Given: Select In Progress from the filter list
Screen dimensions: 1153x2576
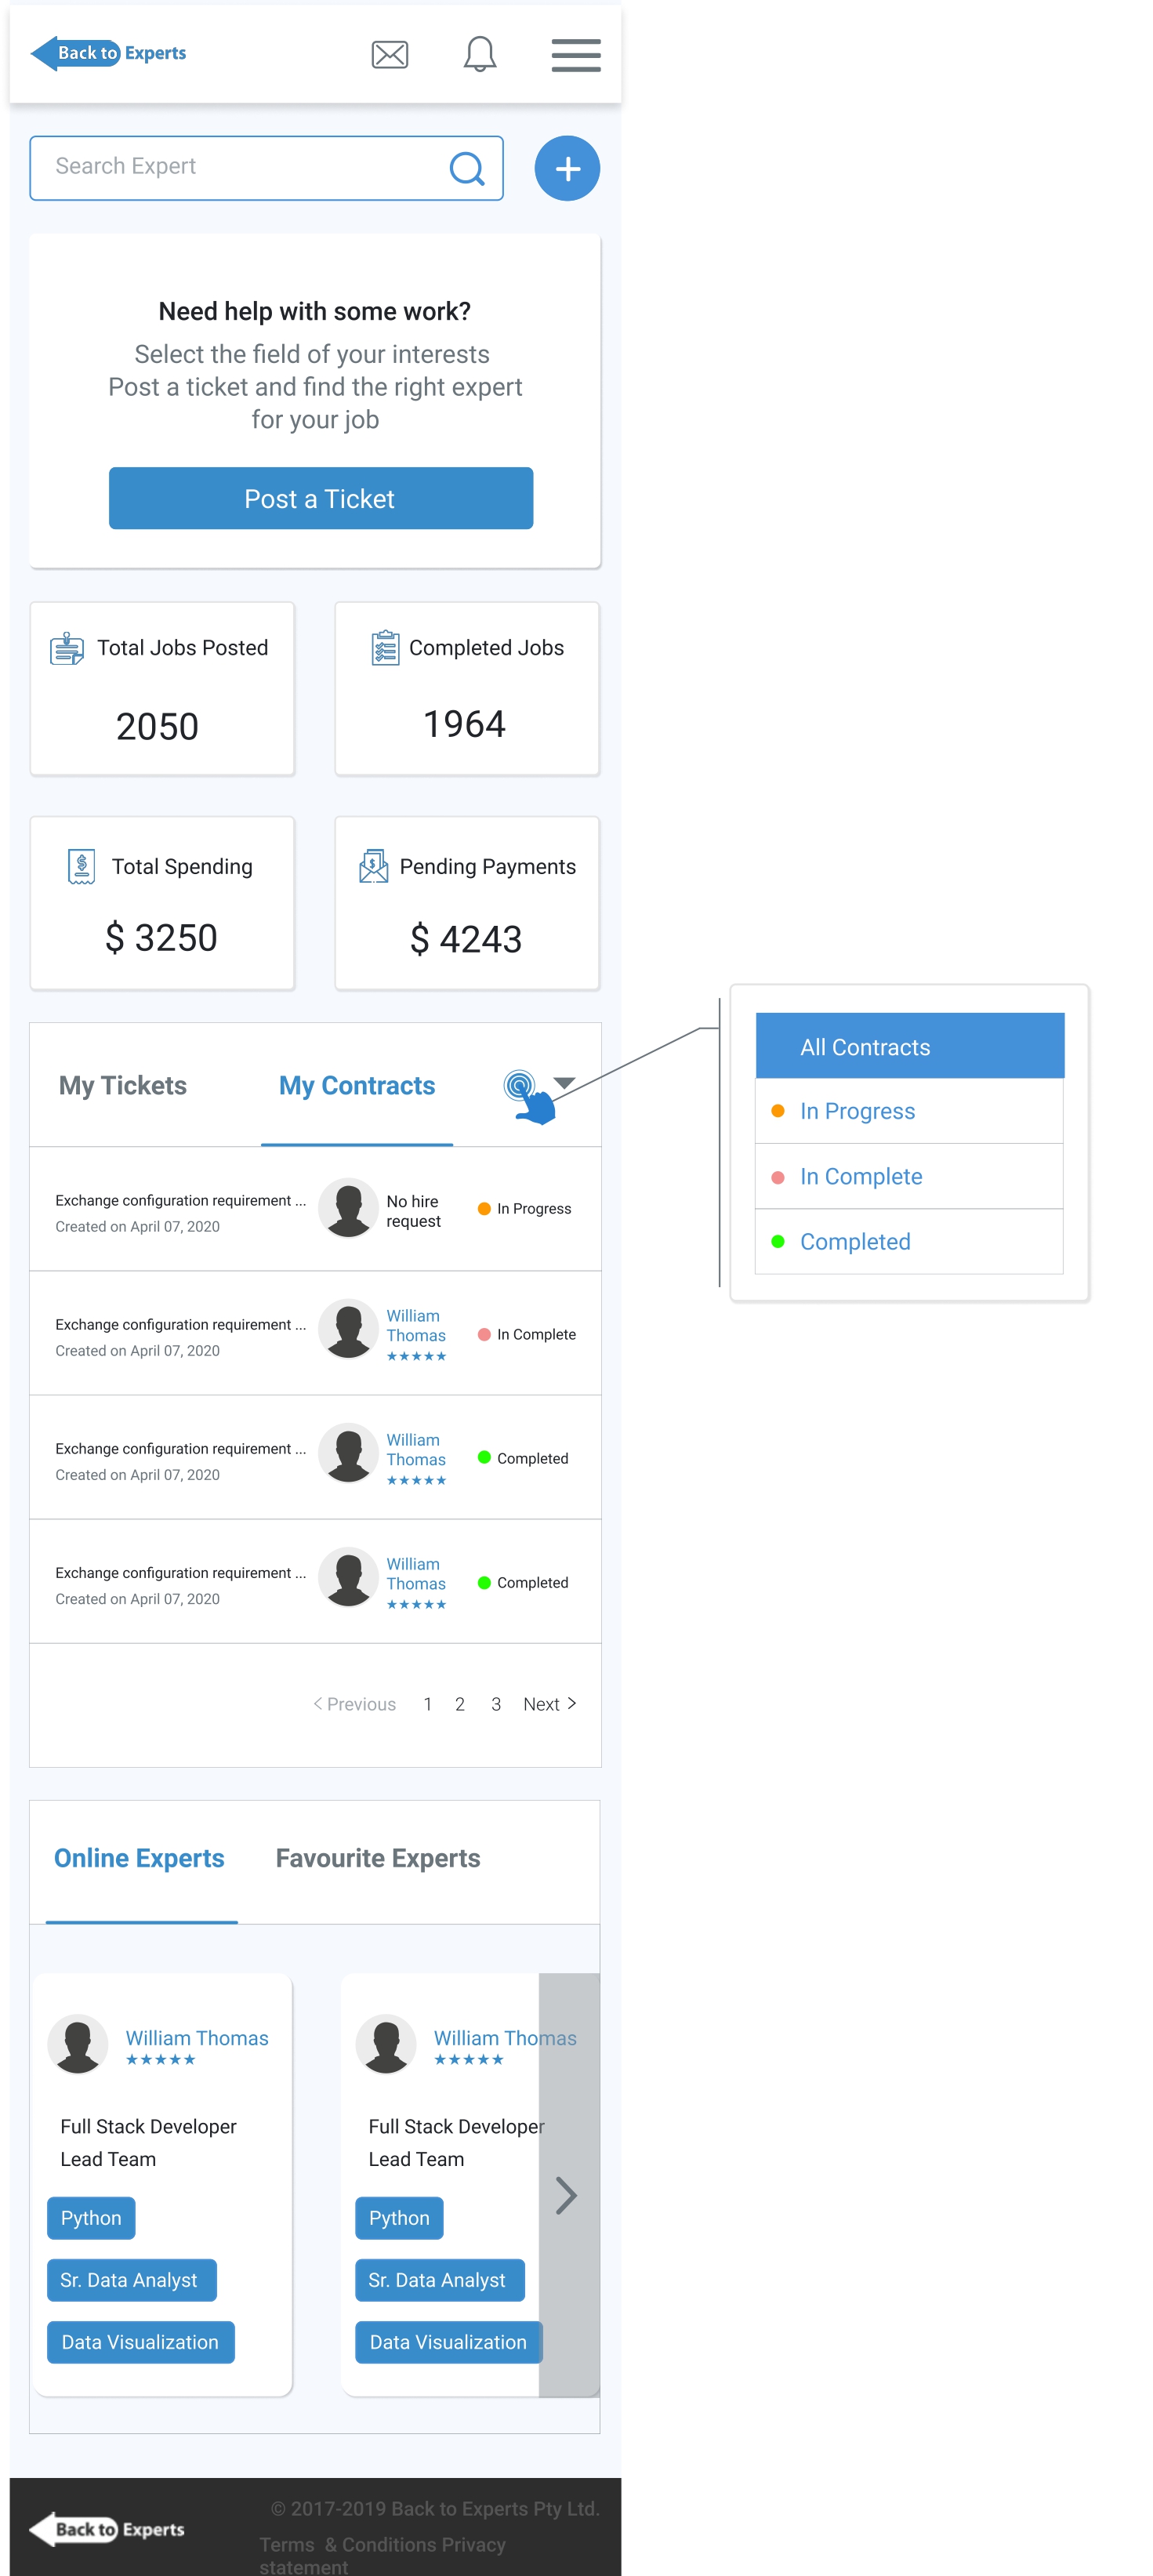Looking at the screenshot, I should [x=856, y=1111].
